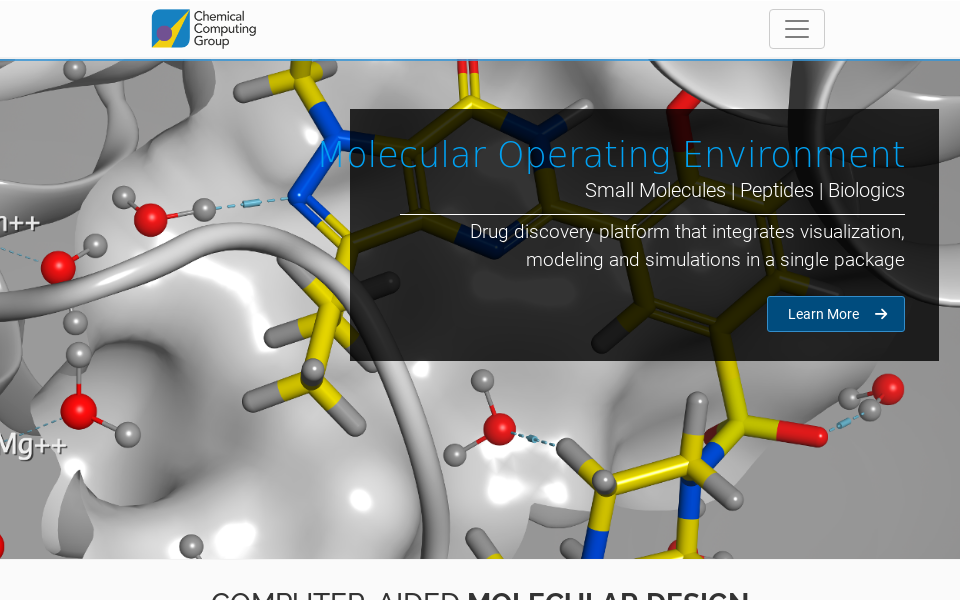The width and height of the screenshot is (960, 600).
Task: Click the Small Molecules | Peptides | Biologics tagline
Action: pyautogui.click(x=745, y=190)
